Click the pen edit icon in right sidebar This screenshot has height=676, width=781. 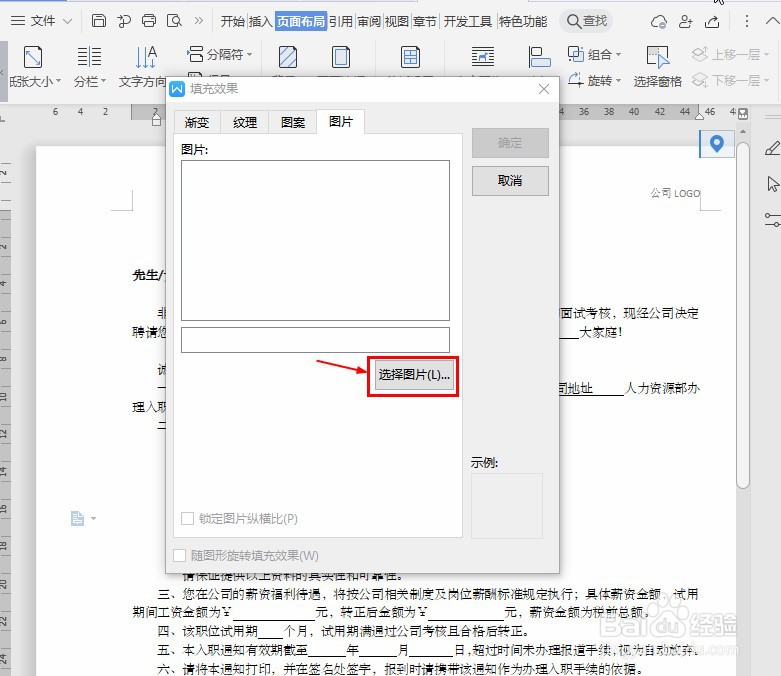(x=772, y=148)
